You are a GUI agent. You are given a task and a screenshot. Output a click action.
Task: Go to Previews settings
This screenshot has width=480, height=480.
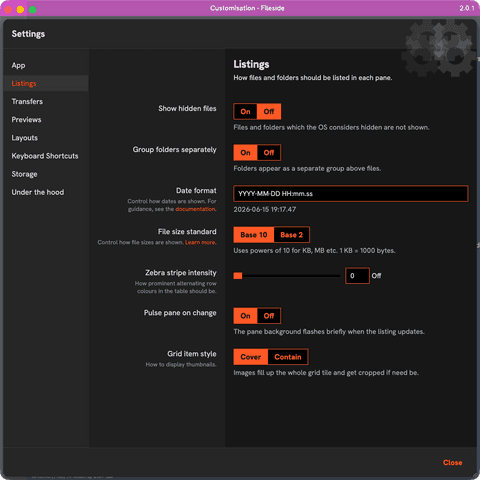26,120
